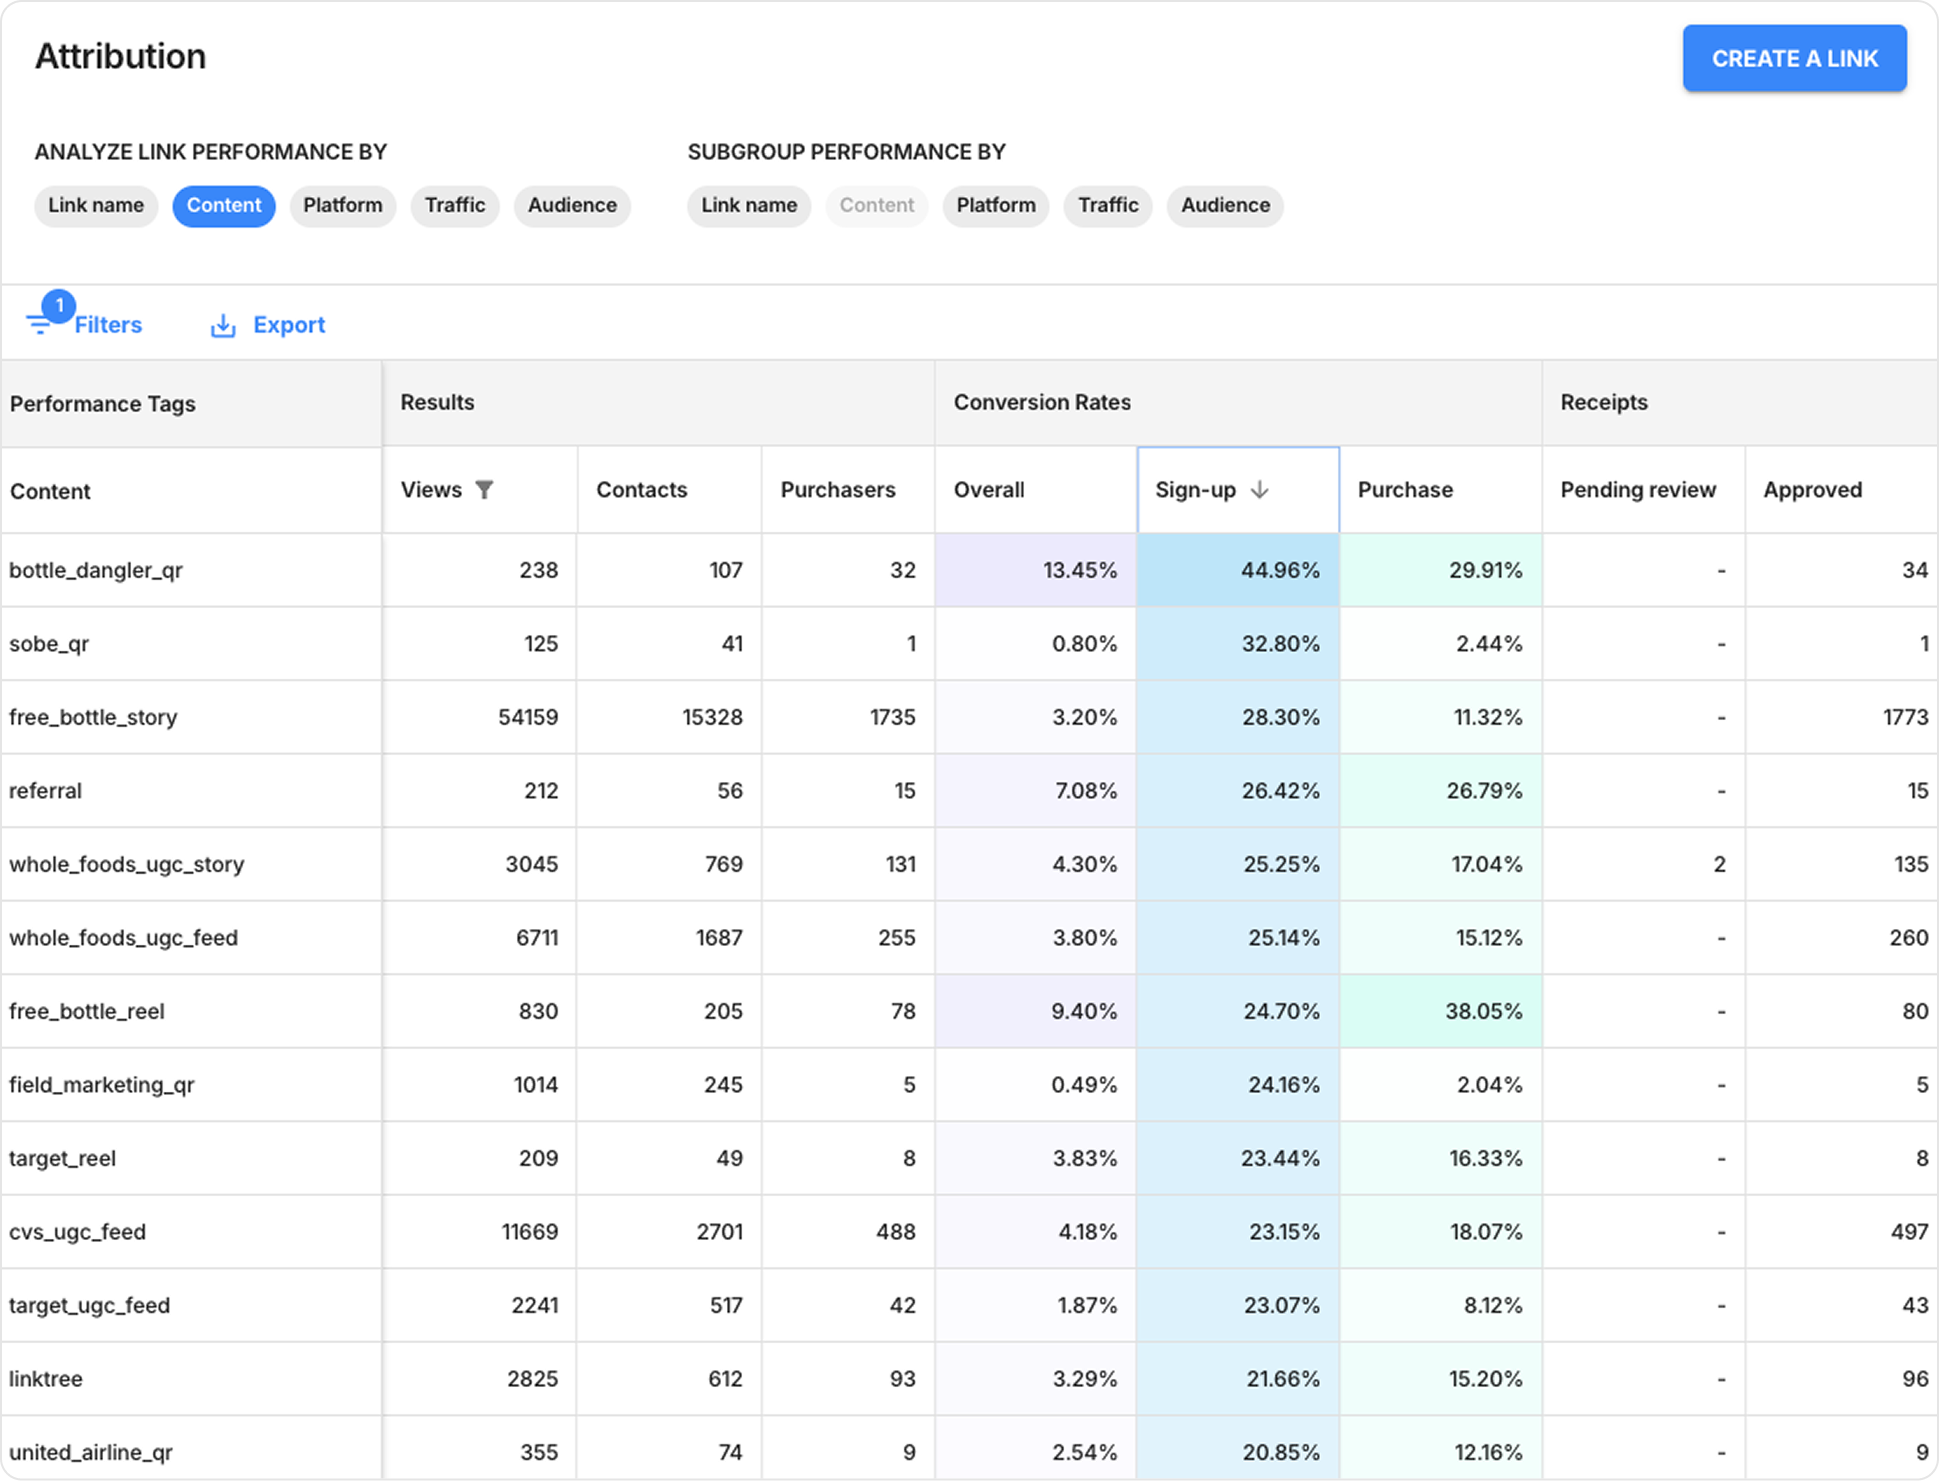
Task: Sort by the Overall conversion column header
Action: (x=989, y=490)
